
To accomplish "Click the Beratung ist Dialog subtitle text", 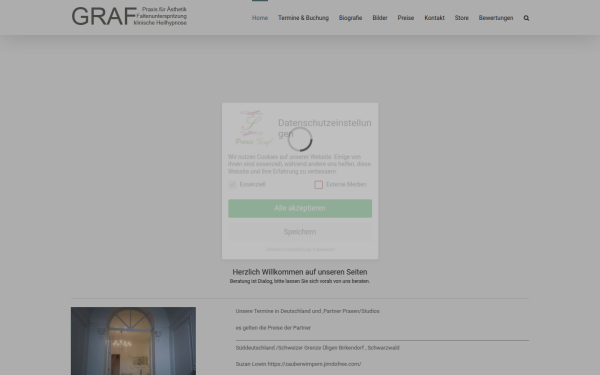I will [300, 281].
